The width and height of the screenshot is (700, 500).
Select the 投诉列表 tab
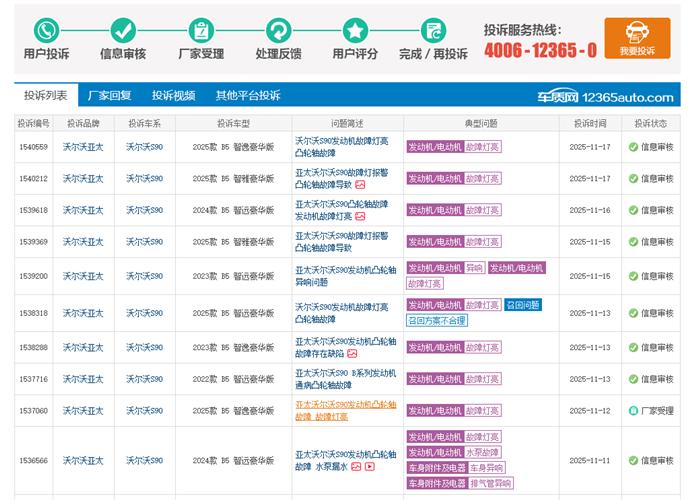pyautogui.click(x=45, y=96)
